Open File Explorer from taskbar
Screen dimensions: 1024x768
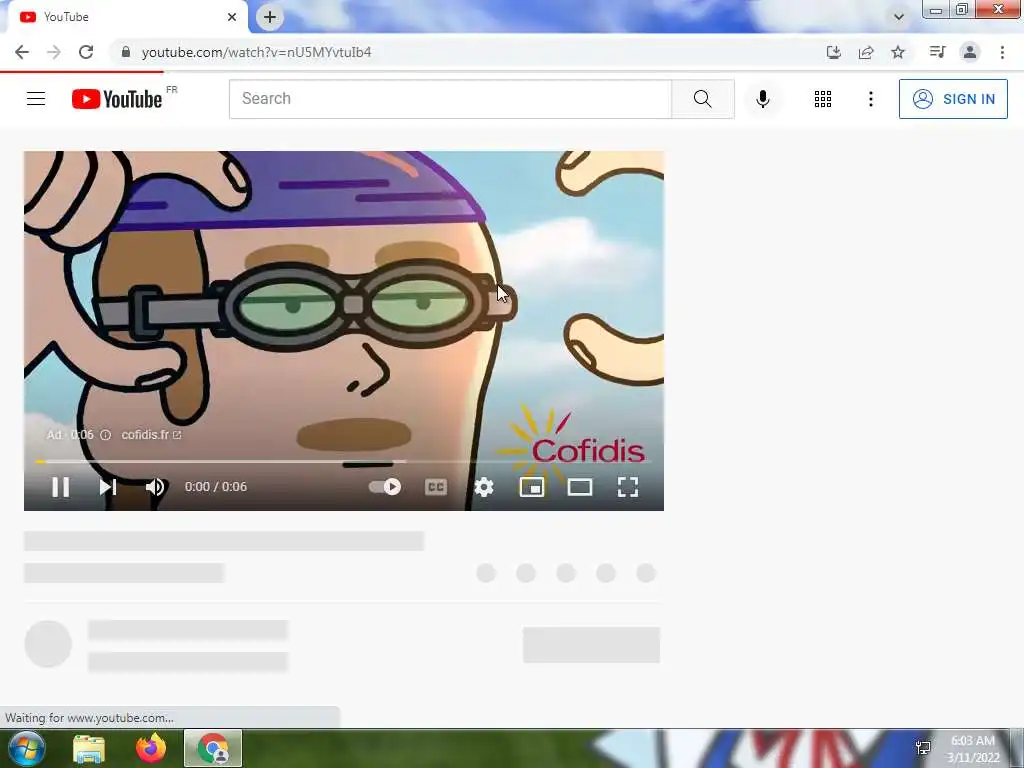[89, 748]
